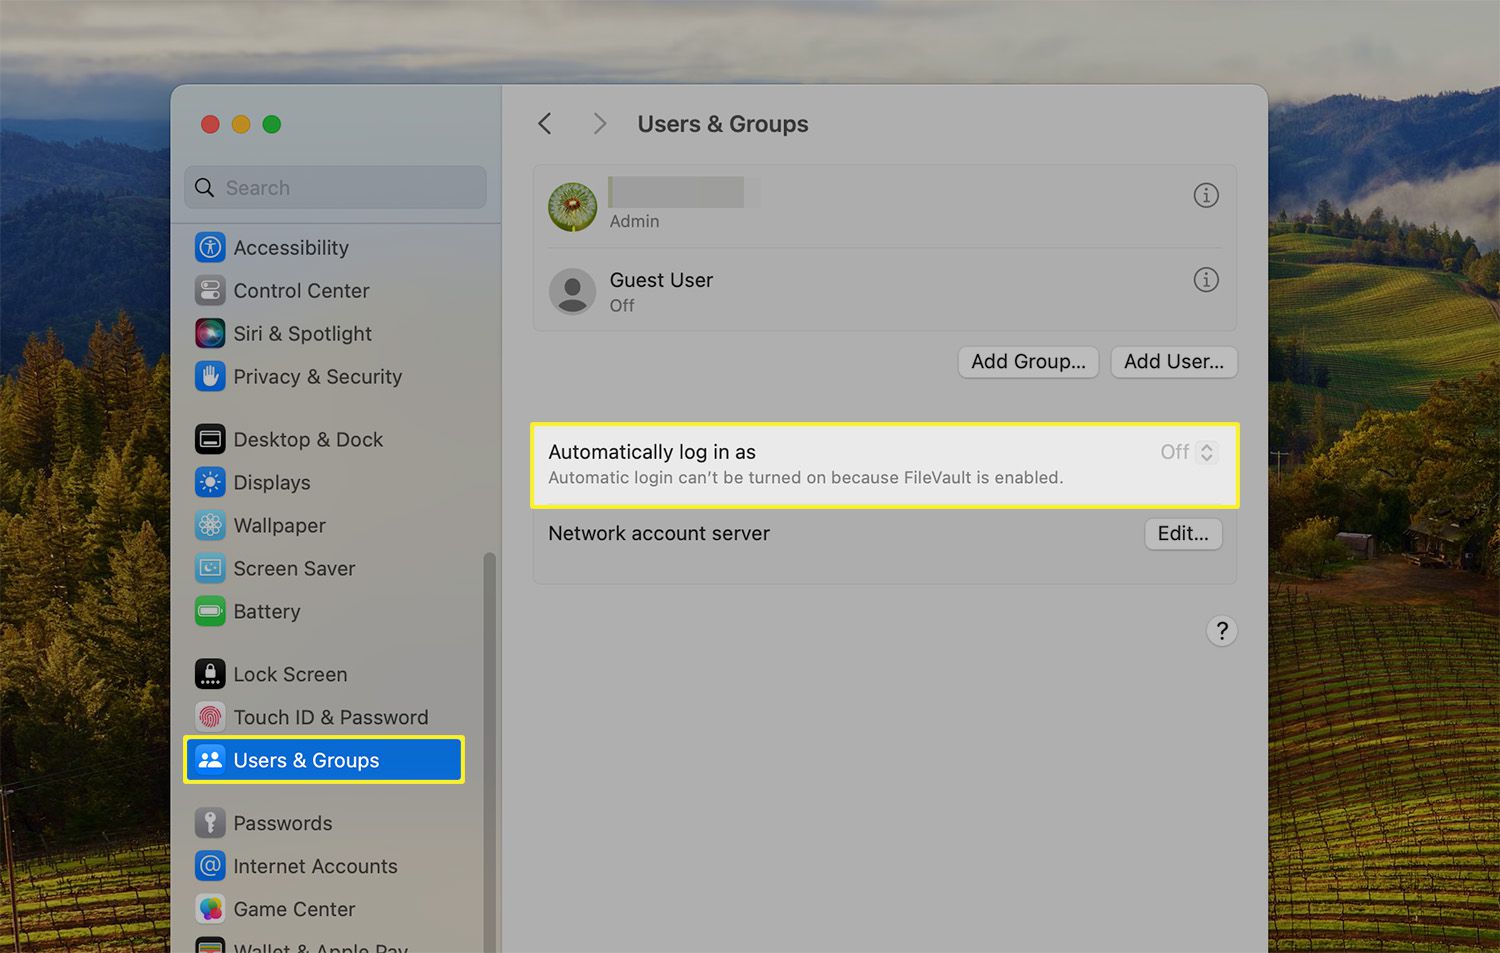Open Privacy & Security hand icon
Image resolution: width=1500 pixels, height=953 pixels.
click(210, 376)
